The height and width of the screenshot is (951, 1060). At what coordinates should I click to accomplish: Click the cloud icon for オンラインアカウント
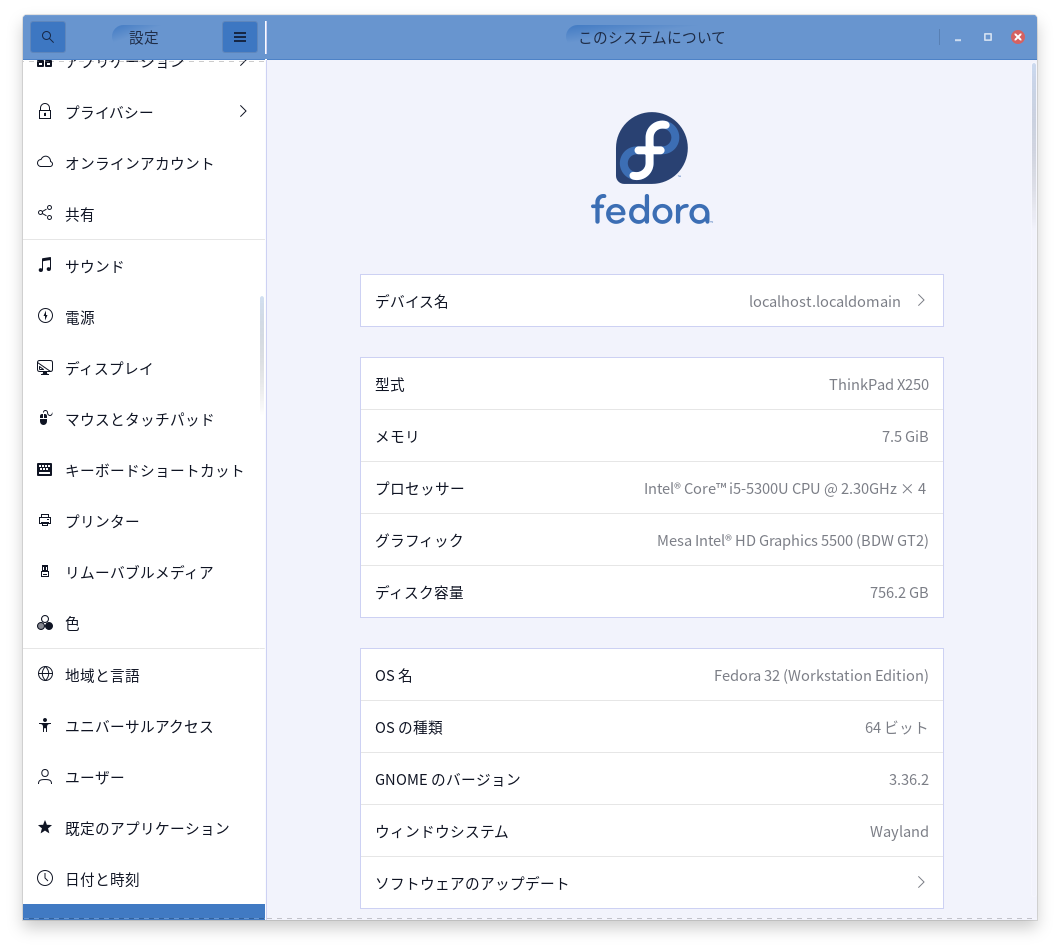pyautogui.click(x=45, y=162)
